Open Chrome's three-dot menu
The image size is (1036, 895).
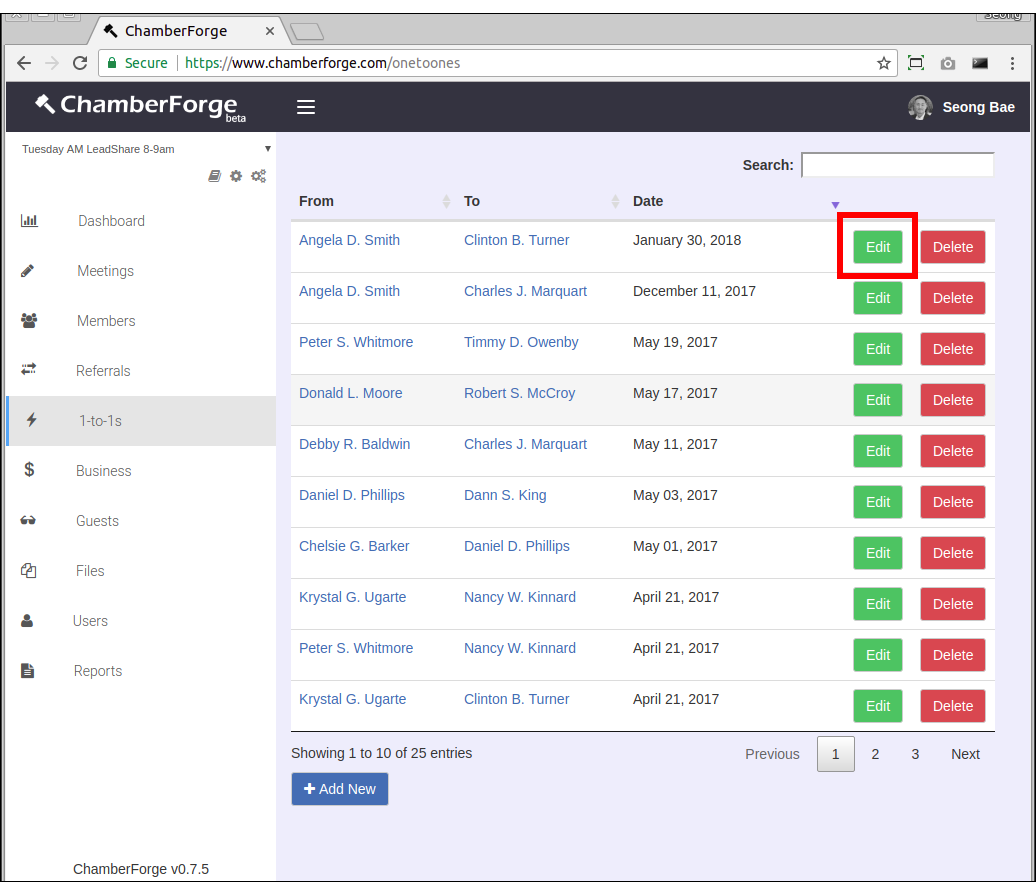click(x=1013, y=63)
